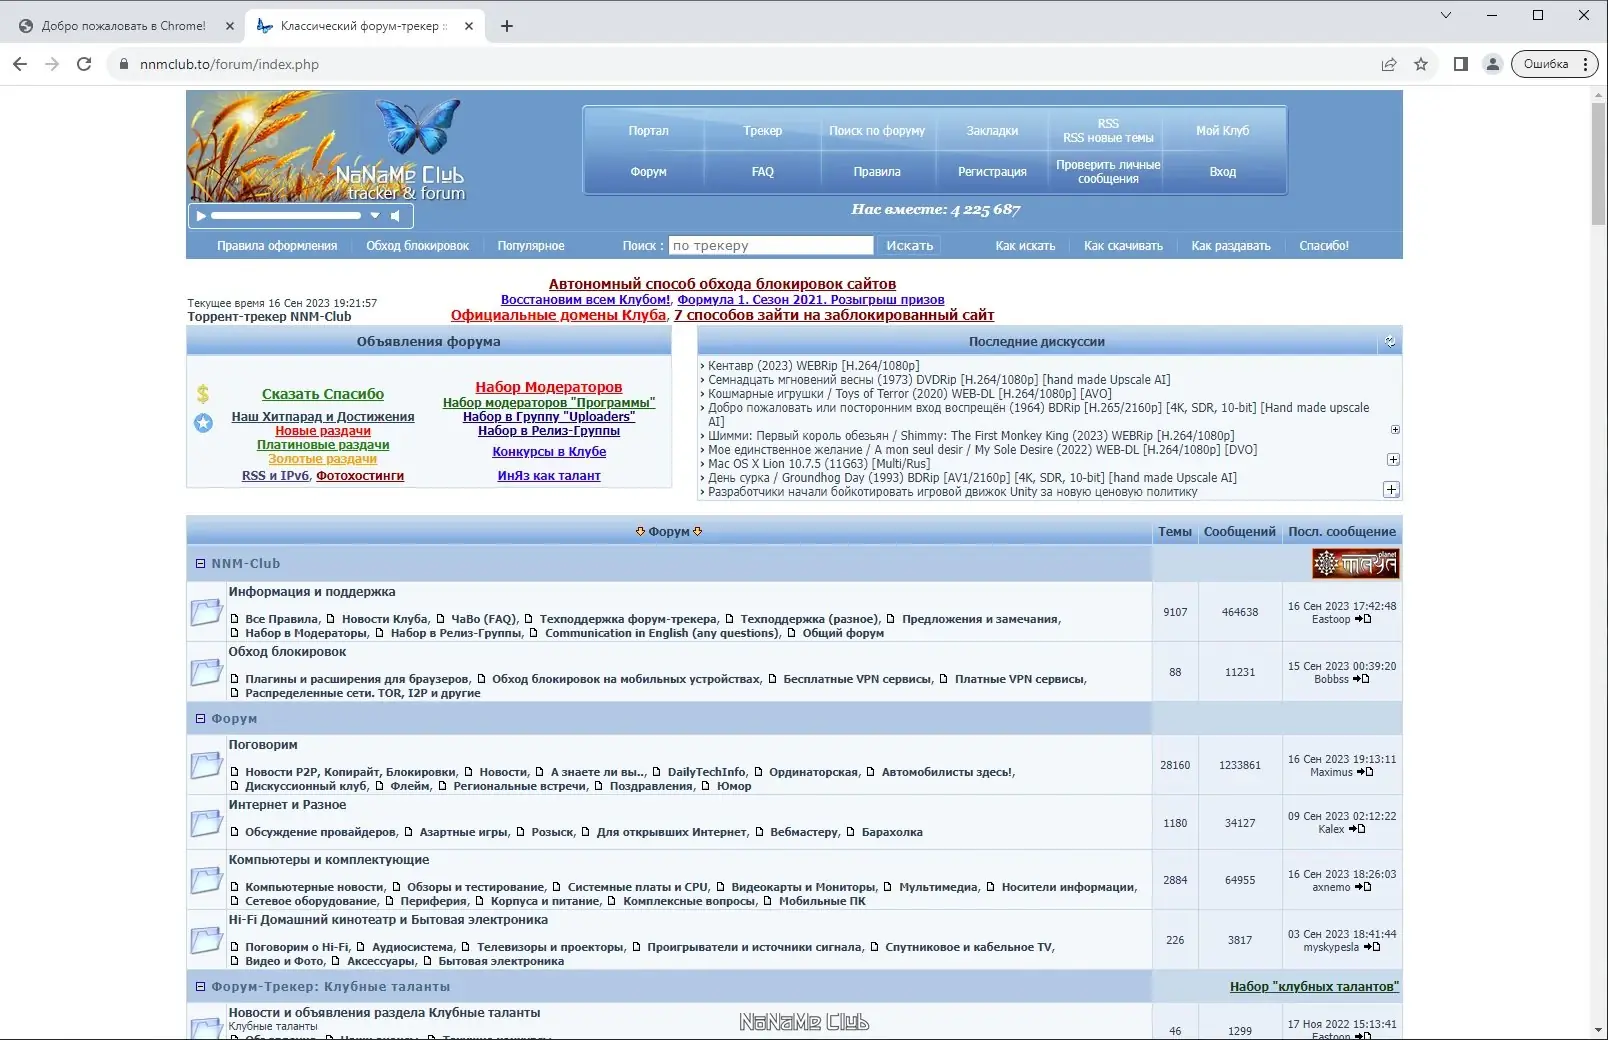Viewport: 1608px width, 1040px height.
Task: Open Платиновые раздачи link
Action: tap(323, 445)
